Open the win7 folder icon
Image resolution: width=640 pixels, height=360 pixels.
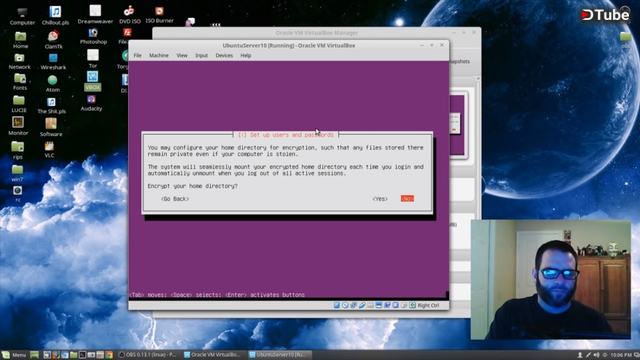pyautogui.click(x=17, y=173)
